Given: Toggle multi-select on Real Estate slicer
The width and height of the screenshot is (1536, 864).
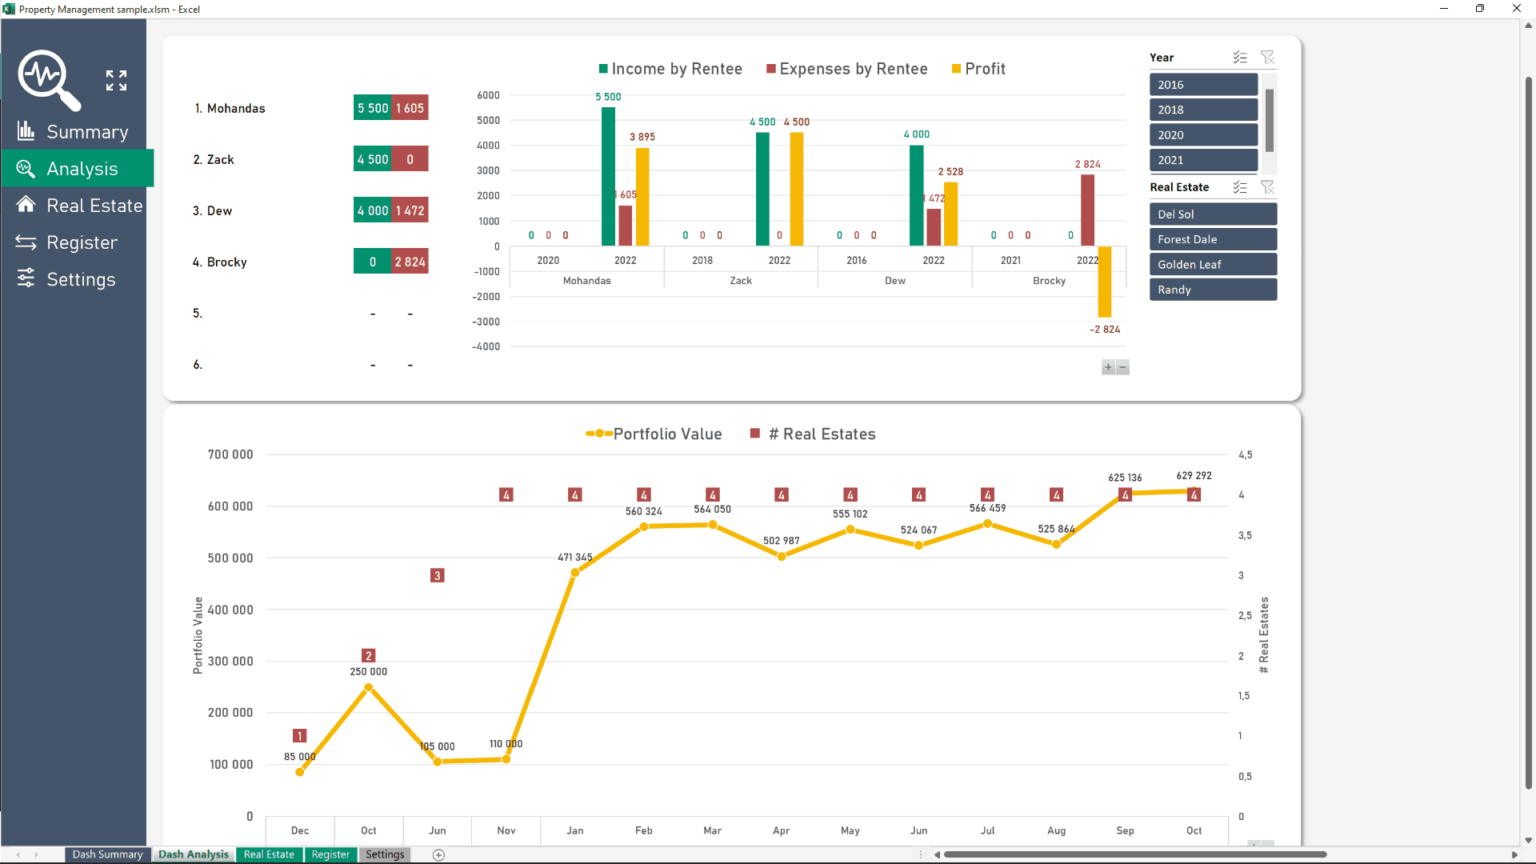Looking at the screenshot, I should pyautogui.click(x=1240, y=188).
